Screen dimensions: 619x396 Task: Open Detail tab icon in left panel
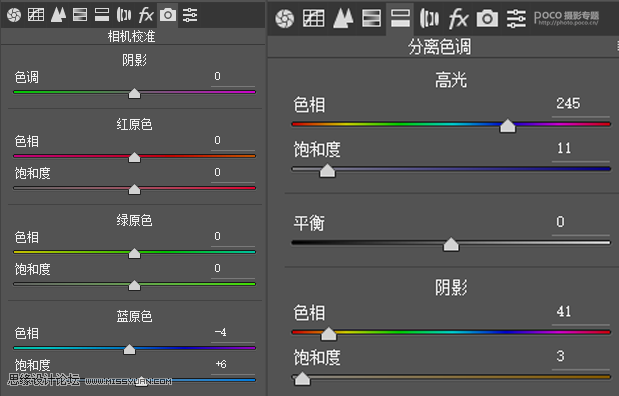pos(58,15)
